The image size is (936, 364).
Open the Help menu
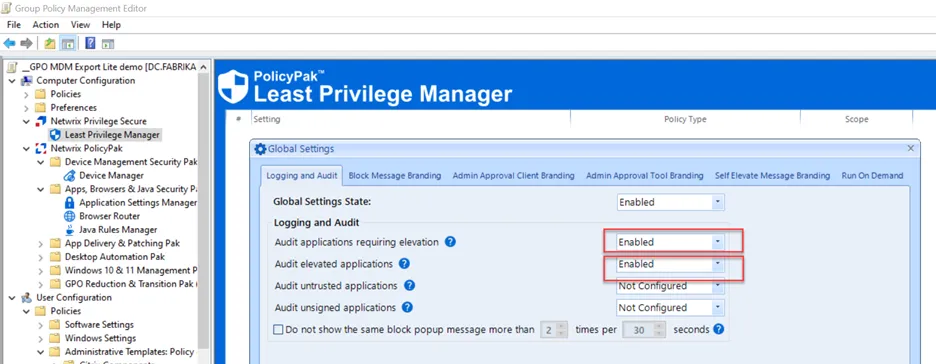click(111, 24)
